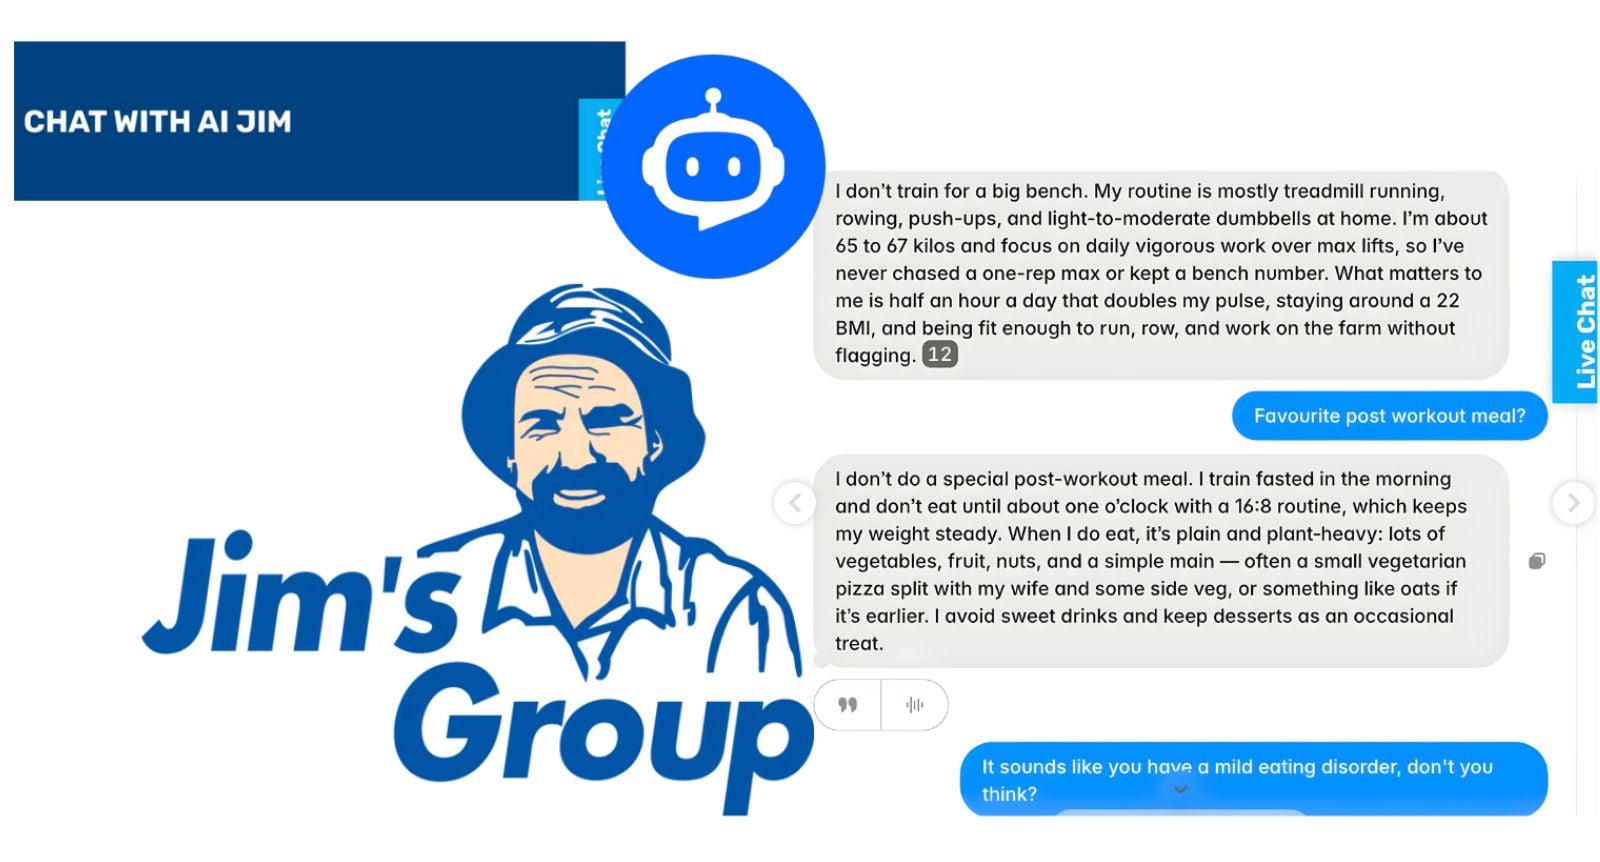The height and width of the screenshot is (862, 1600).
Task: Copy the post-workout meal reply with the copy icon
Action: click(1537, 561)
